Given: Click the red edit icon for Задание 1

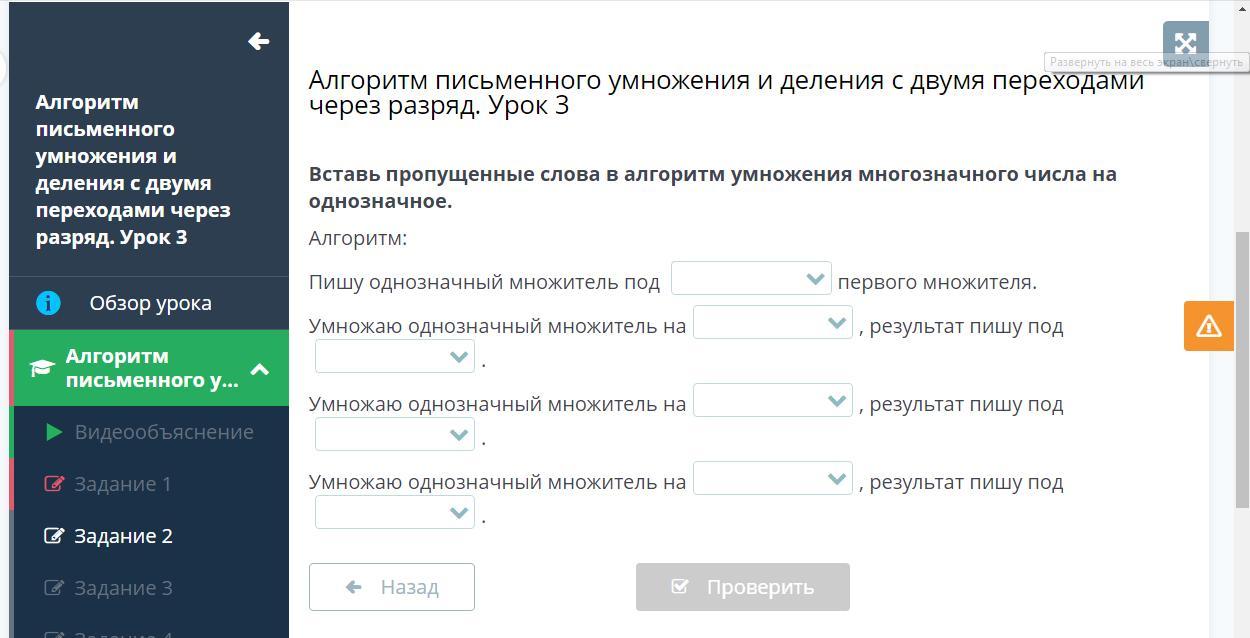Looking at the screenshot, I should tap(54, 484).
